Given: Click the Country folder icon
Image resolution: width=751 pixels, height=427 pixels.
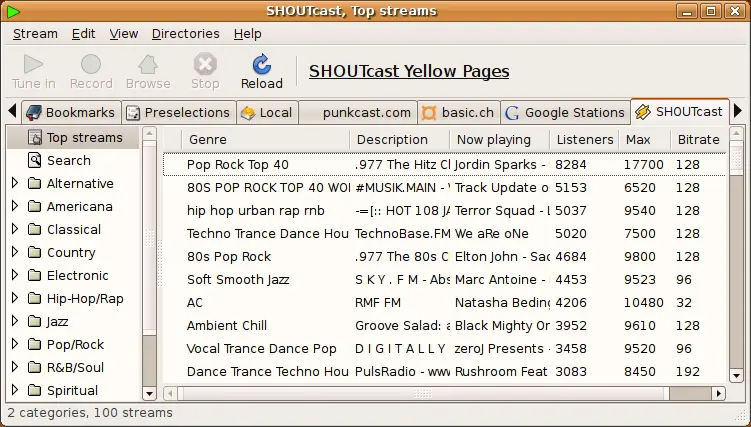Looking at the screenshot, I should (x=34, y=252).
